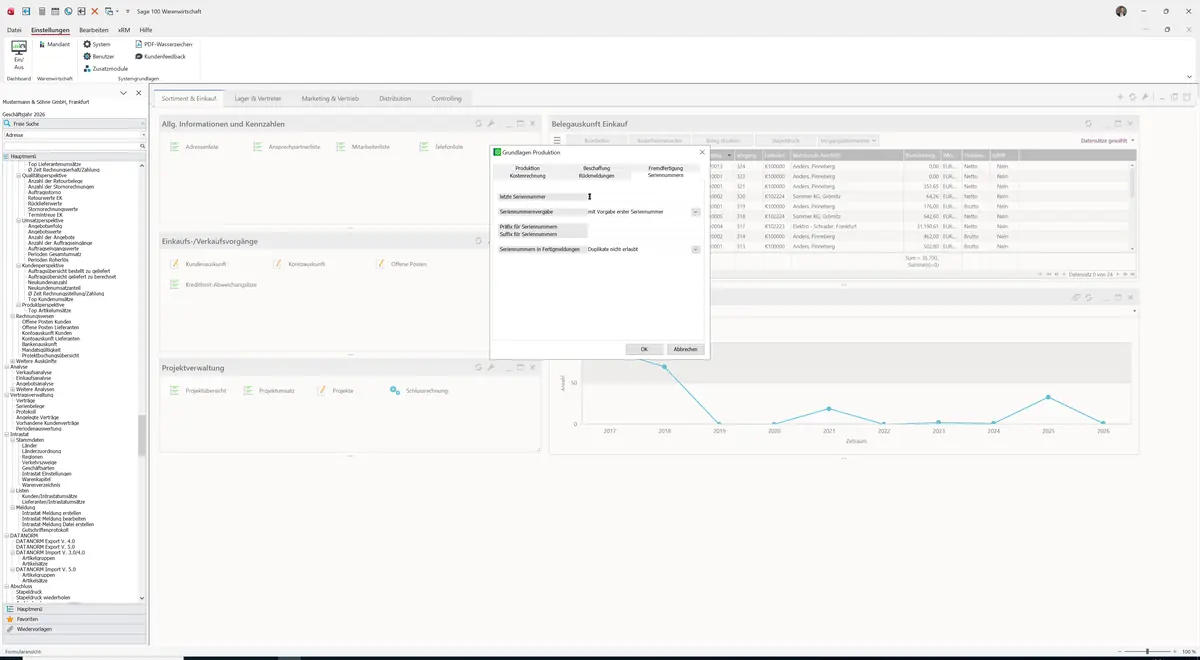Click the red X icon in quick access toolbar
Screen dimensions: 1200x660
click(95, 11)
